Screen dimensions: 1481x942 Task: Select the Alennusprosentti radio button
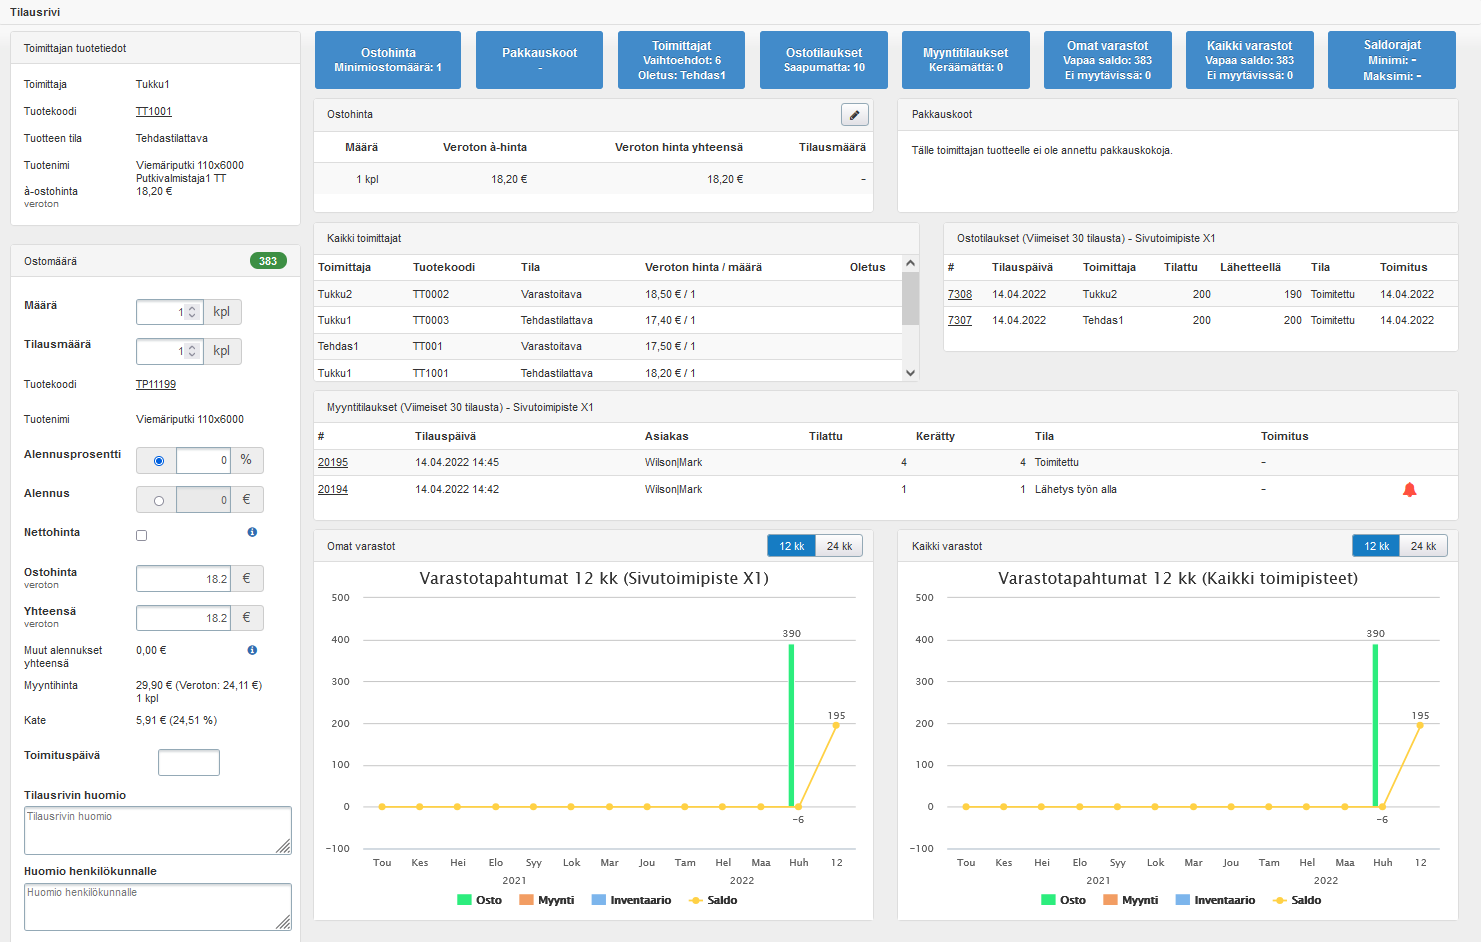(158, 461)
